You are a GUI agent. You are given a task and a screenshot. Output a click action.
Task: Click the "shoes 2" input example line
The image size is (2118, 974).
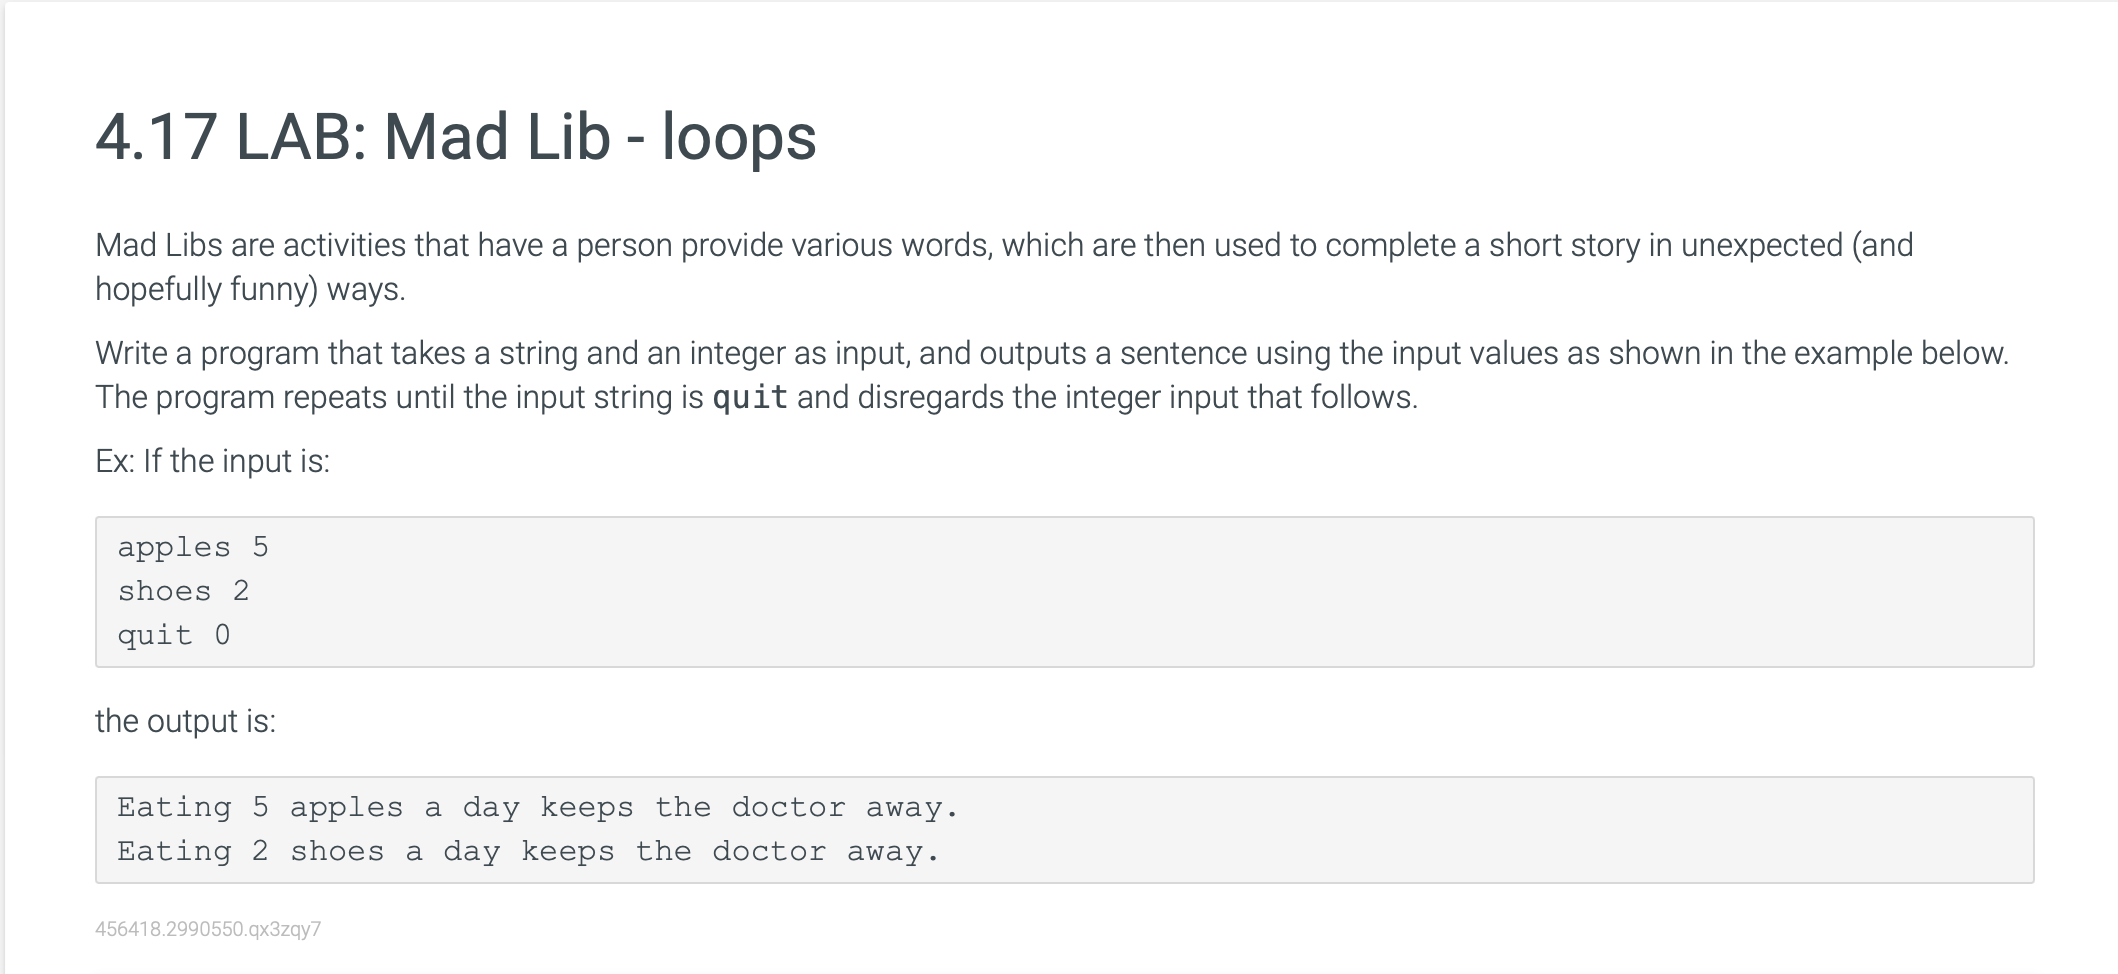point(183,591)
